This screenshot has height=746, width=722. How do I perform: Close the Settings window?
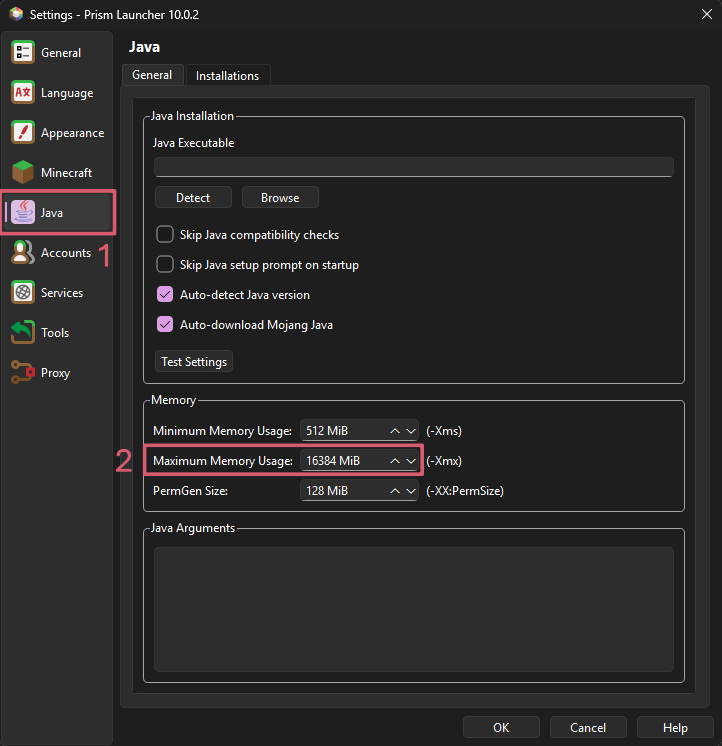tap(707, 14)
